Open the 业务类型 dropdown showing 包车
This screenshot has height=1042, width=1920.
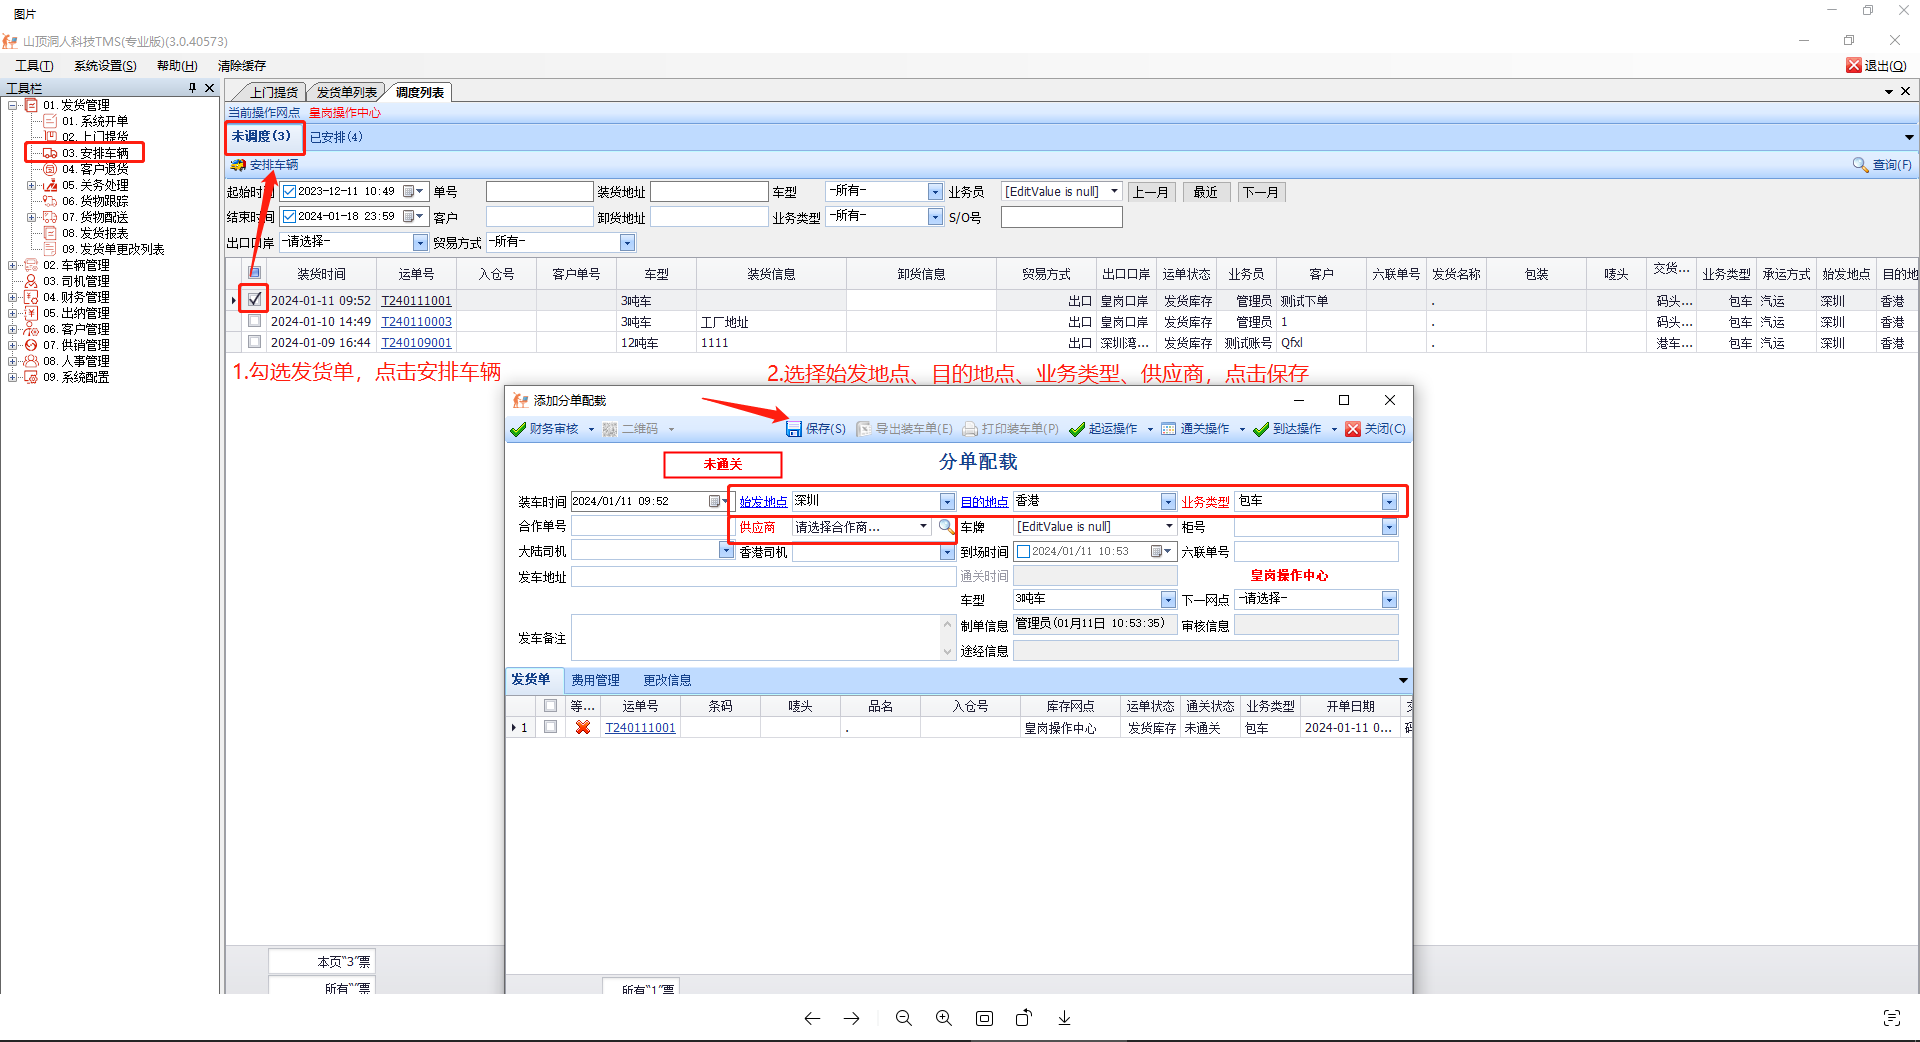click(x=1388, y=502)
